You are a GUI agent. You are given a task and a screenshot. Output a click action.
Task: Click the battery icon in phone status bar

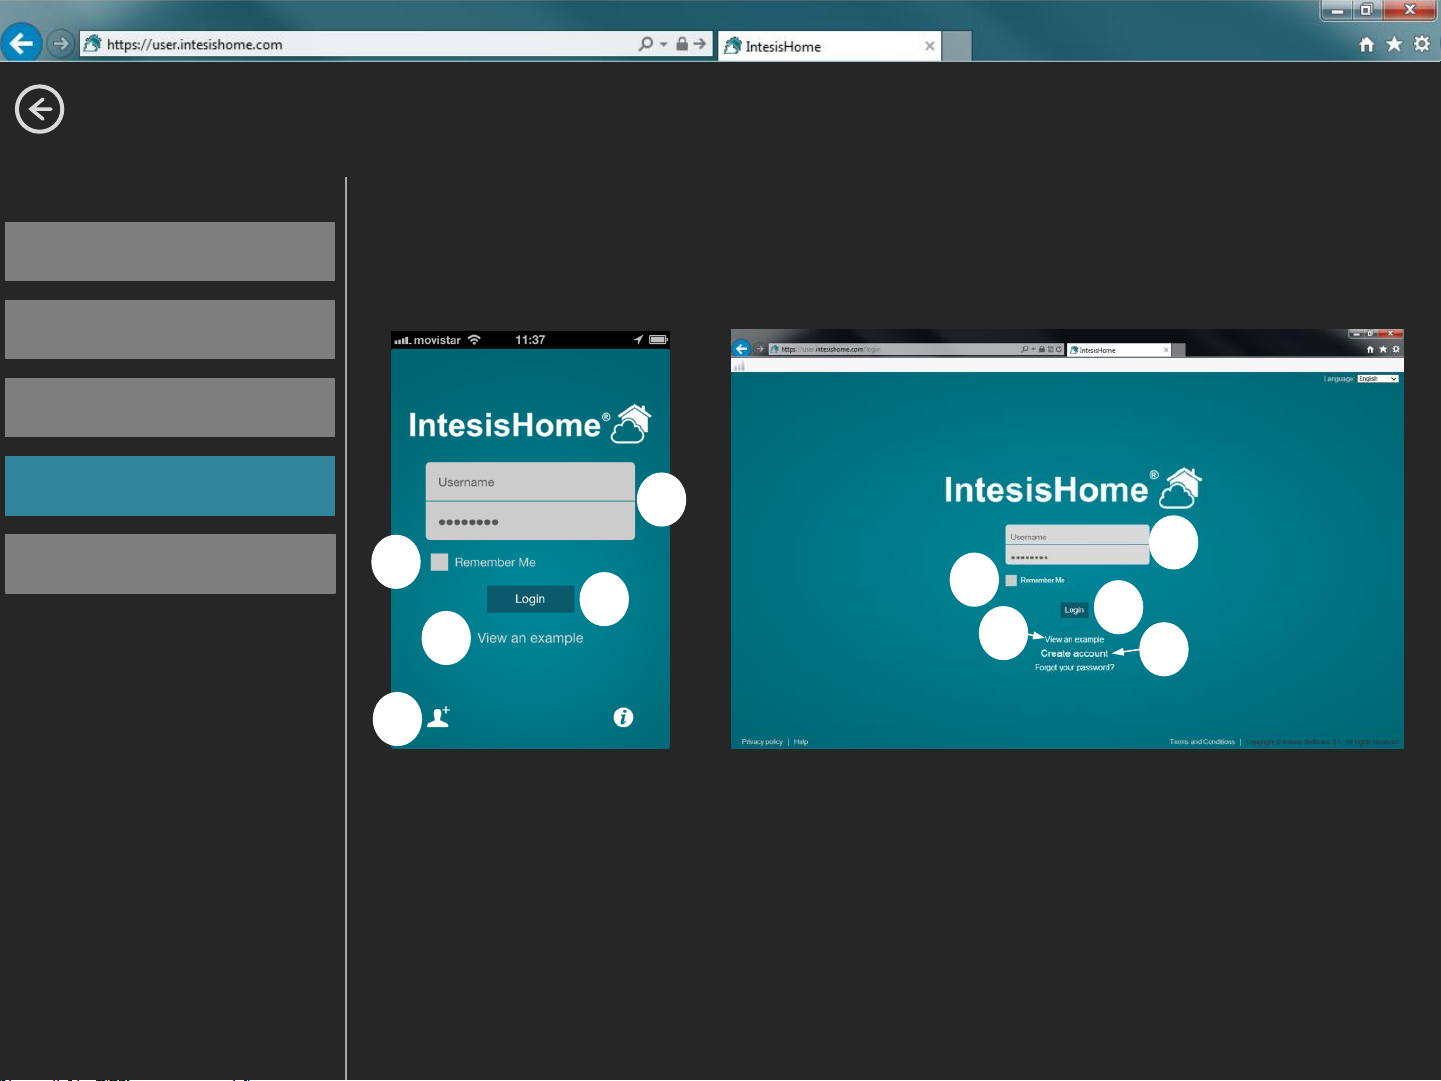pyautogui.click(x=658, y=340)
